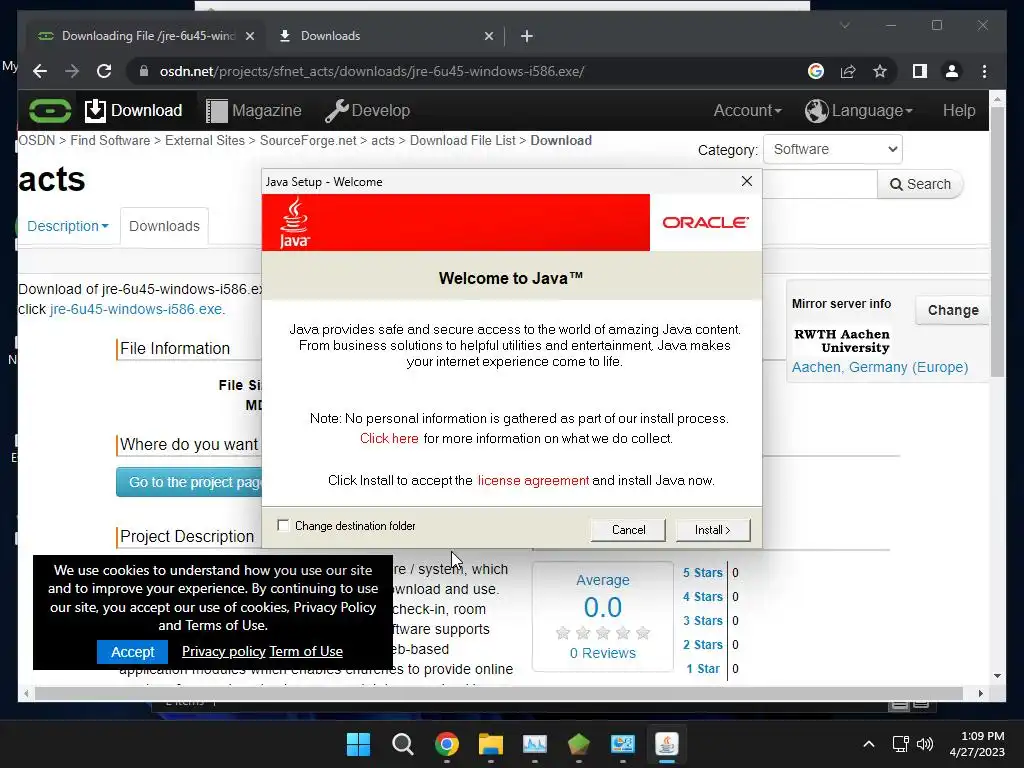Open the Chrome profile icon

tap(952, 71)
